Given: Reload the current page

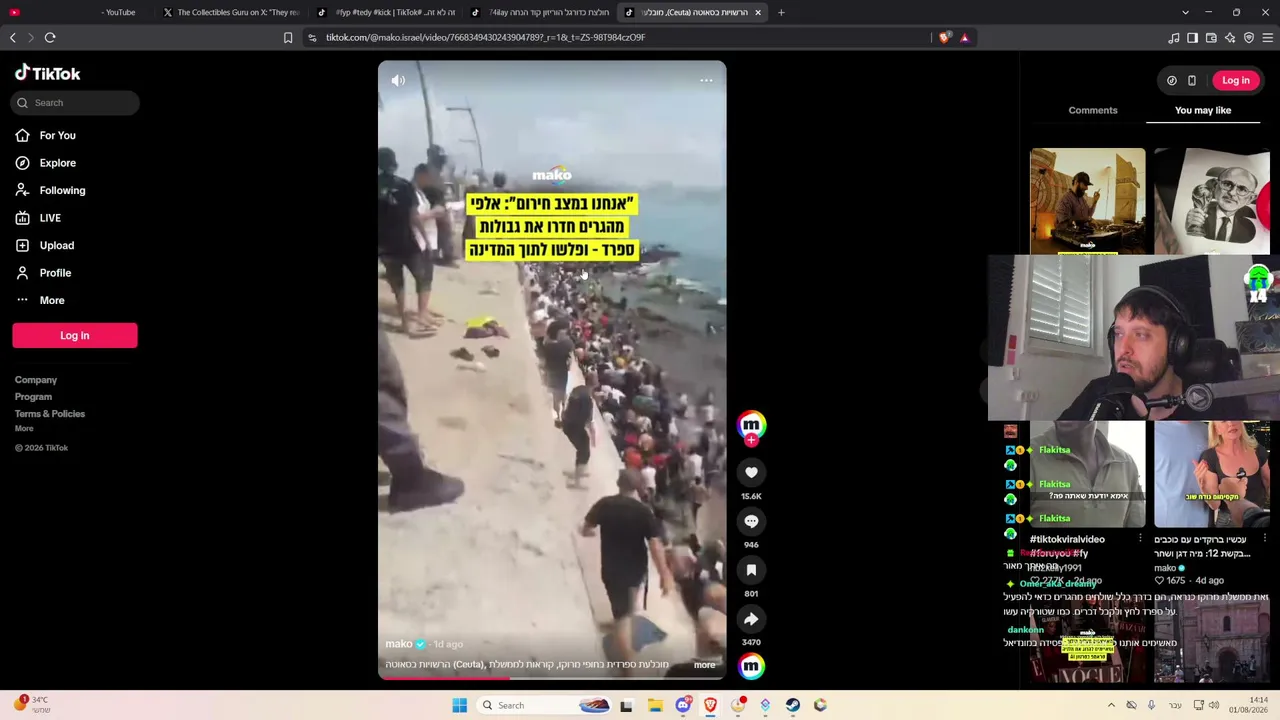Looking at the screenshot, I should pos(50,37).
